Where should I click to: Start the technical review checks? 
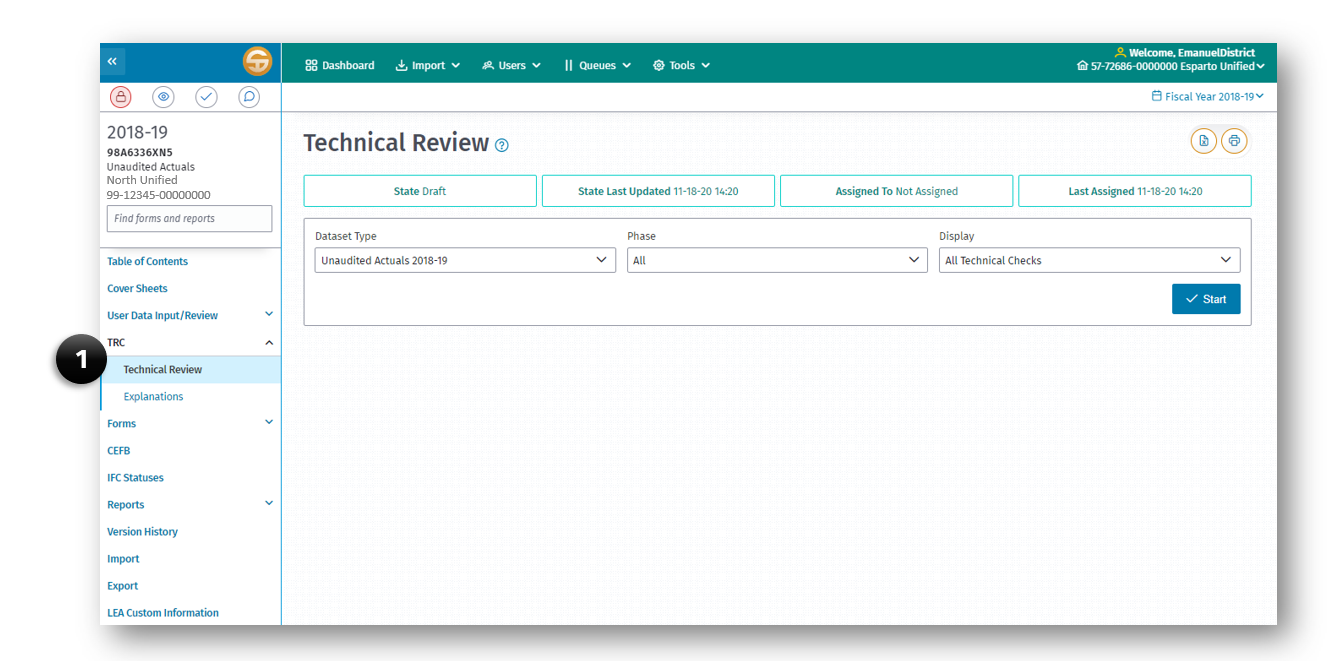(x=1206, y=298)
